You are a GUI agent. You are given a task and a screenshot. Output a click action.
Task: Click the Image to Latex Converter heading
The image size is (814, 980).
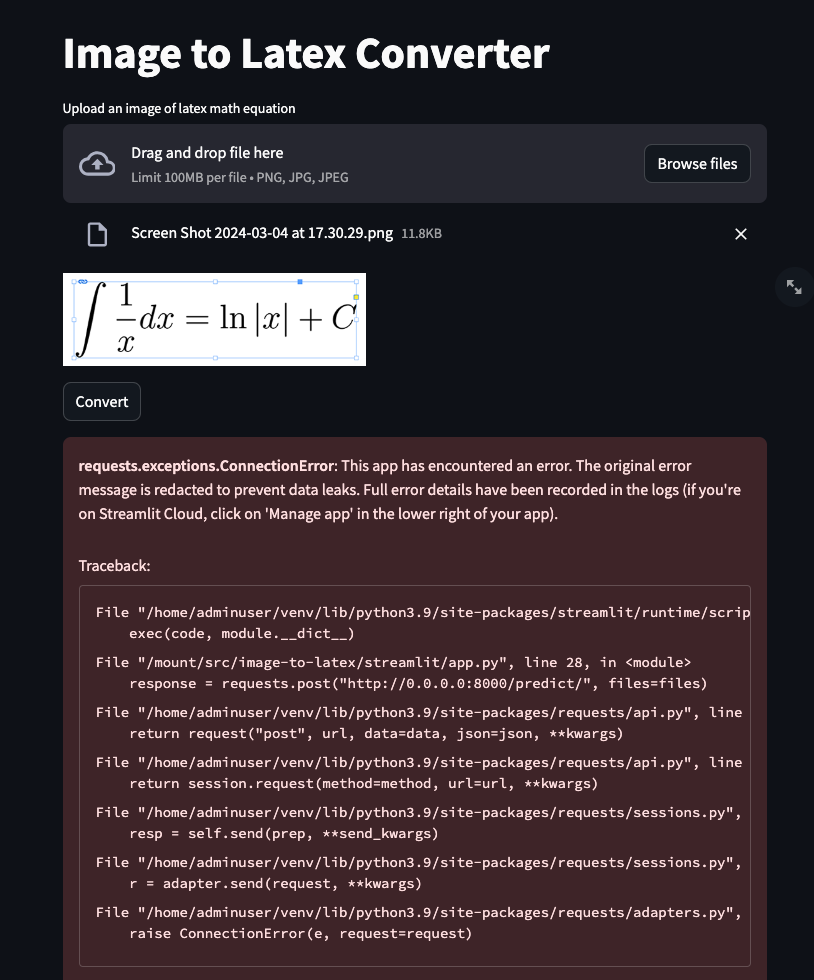(x=306, y=54)
